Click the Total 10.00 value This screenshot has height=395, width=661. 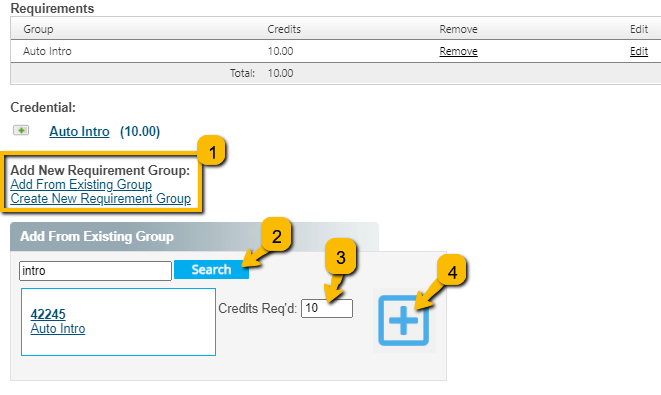click(x=280, y=73)
